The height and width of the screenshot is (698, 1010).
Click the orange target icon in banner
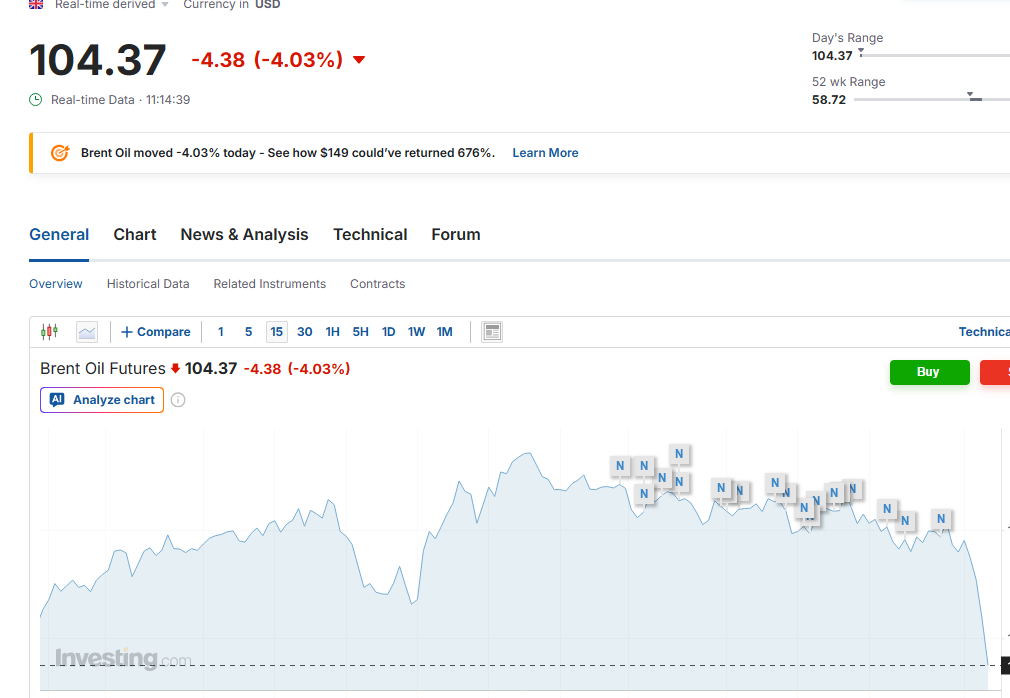pyautogui.click(x=60, y=153)
